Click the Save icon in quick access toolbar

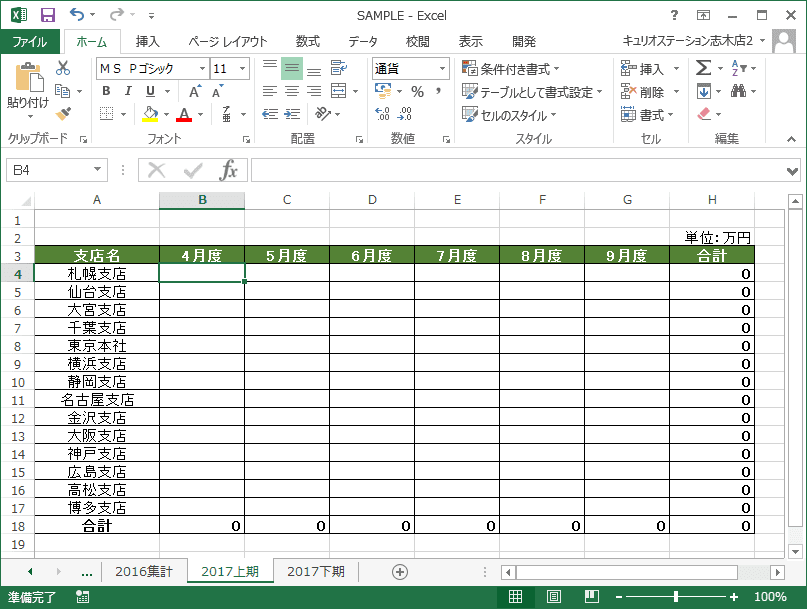coord(47,15)
